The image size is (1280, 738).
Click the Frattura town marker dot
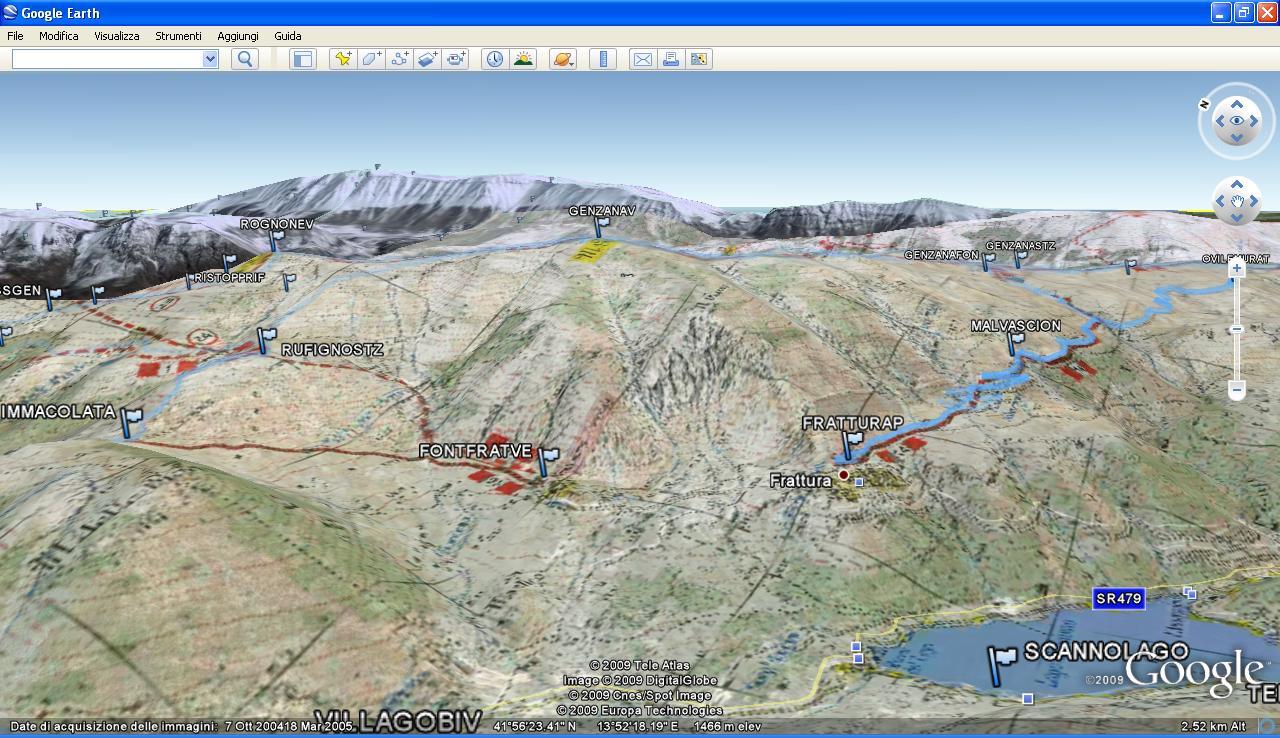pos(844,475)
